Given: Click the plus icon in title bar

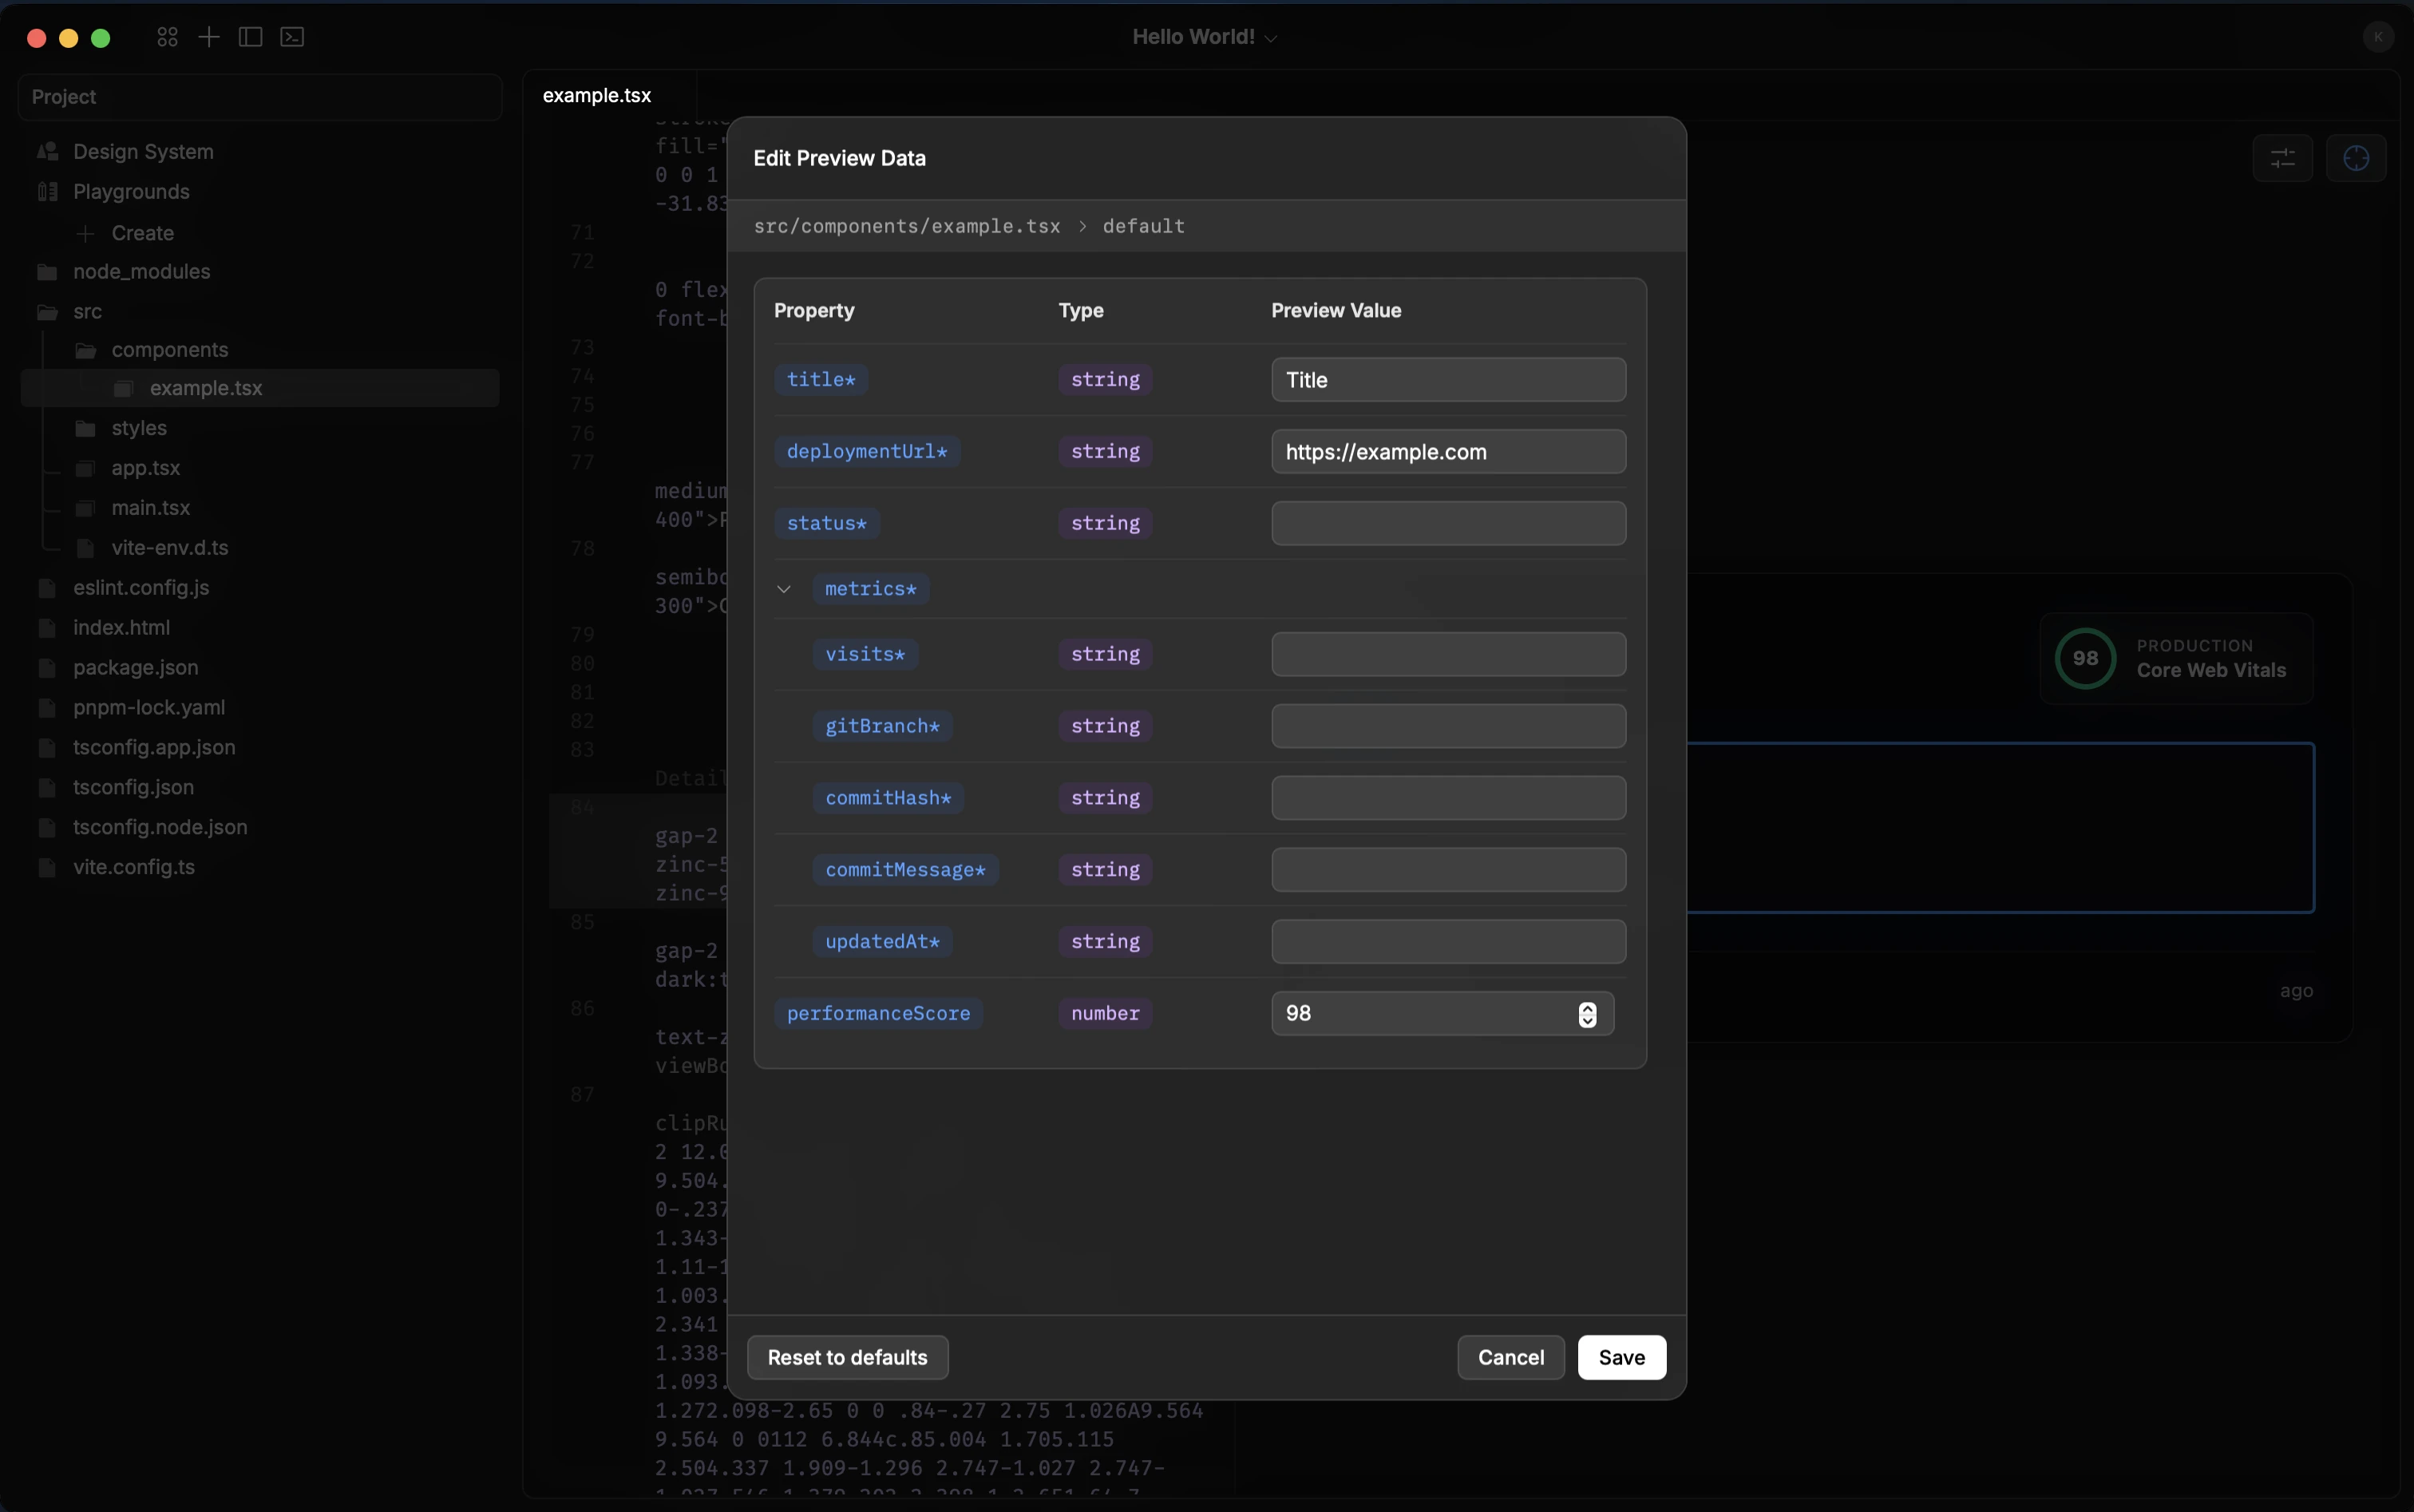Looking at the screenshot, I should tap(209, 37).
